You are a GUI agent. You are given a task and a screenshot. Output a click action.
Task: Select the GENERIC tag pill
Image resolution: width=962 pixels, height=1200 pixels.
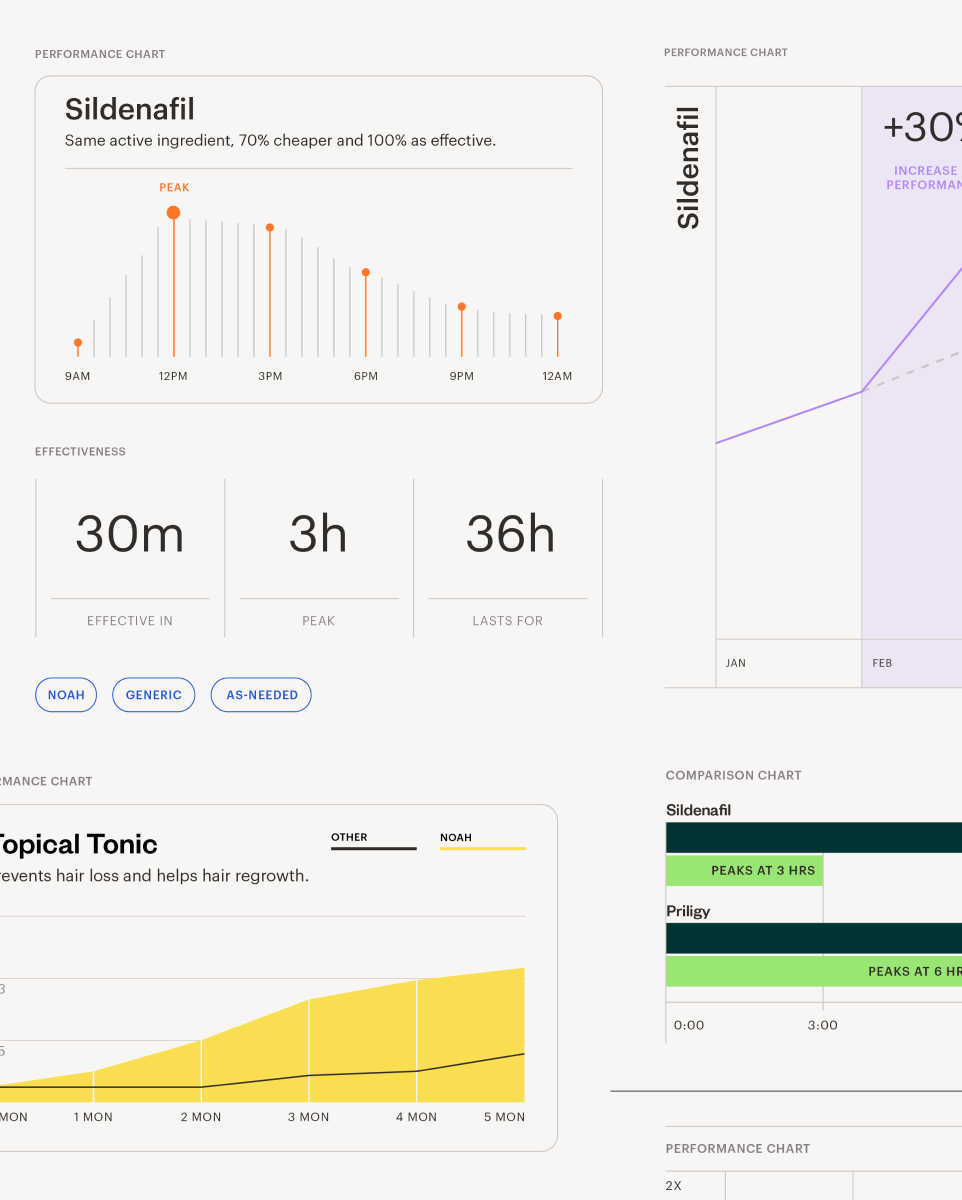(153, 695)
